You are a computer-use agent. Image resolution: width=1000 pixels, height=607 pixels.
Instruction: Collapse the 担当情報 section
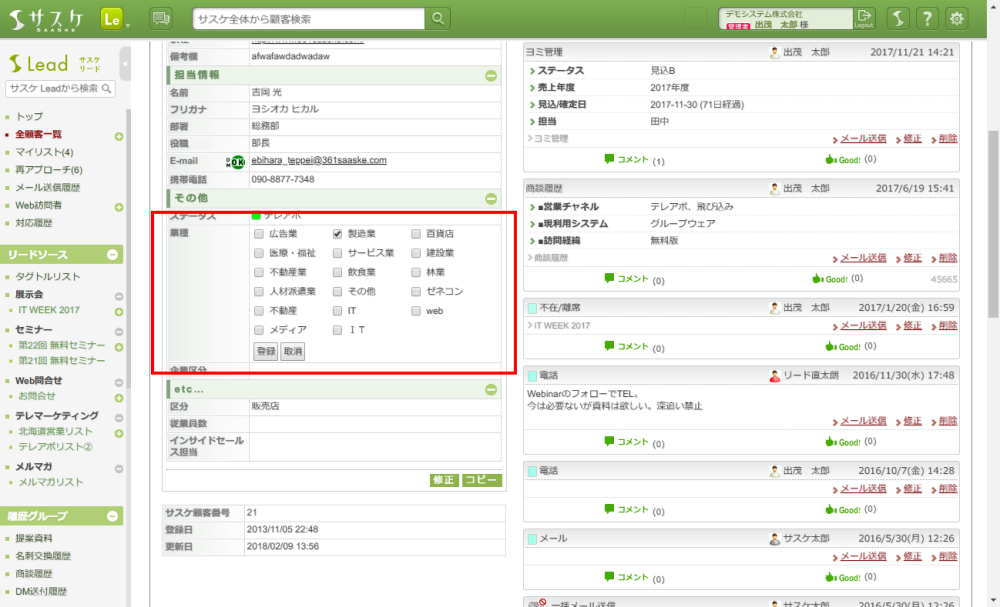tap(491, 75)
